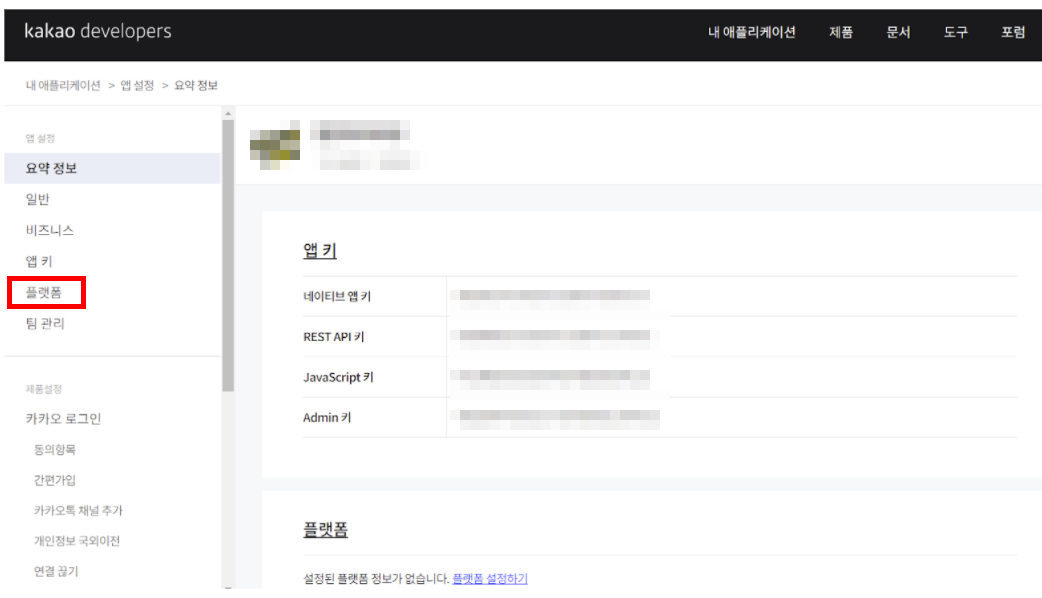Open the 문서 menu
The width and height of the screenshot is (1042, 598).
coord(898,32)
